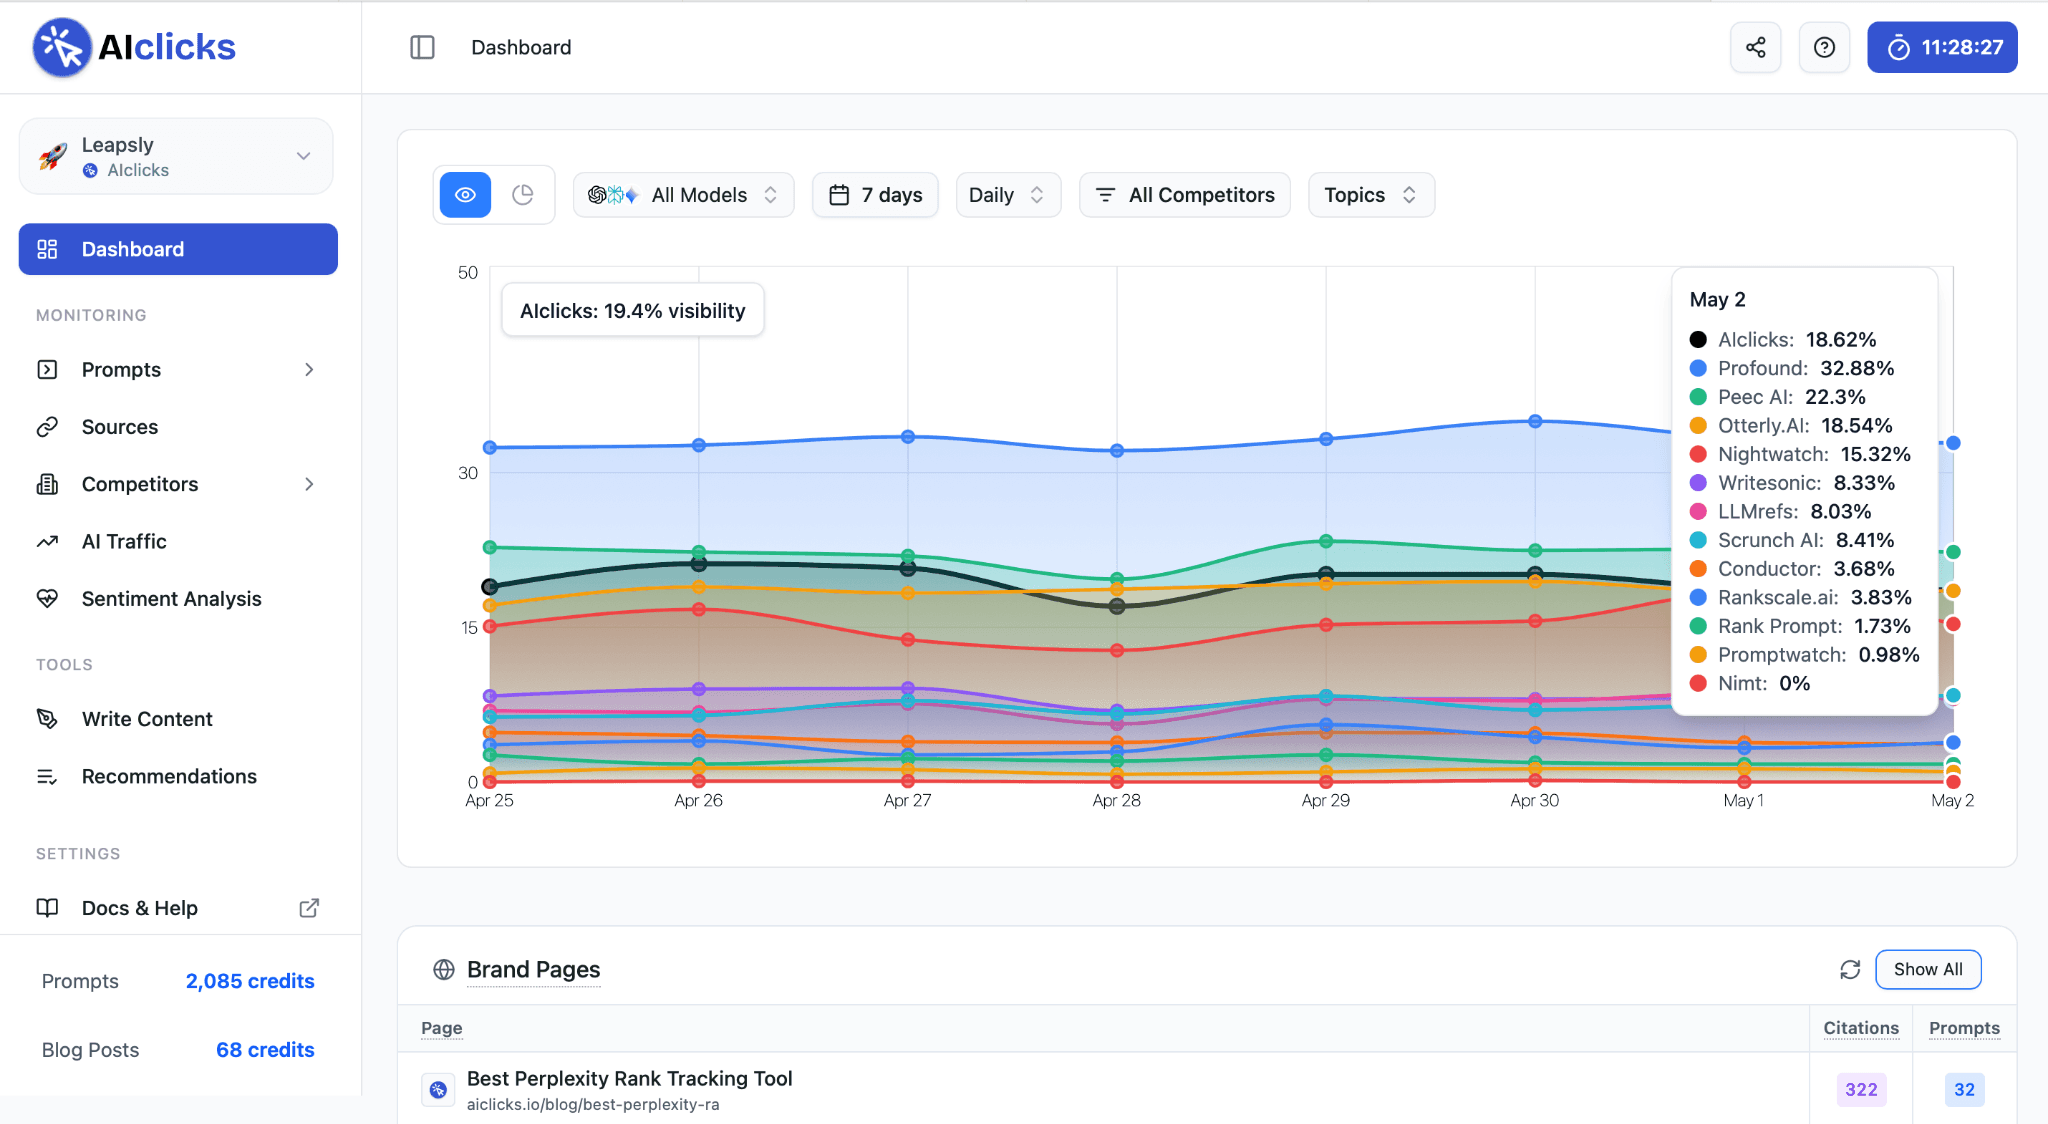Open the AI Traffic page

178,541
